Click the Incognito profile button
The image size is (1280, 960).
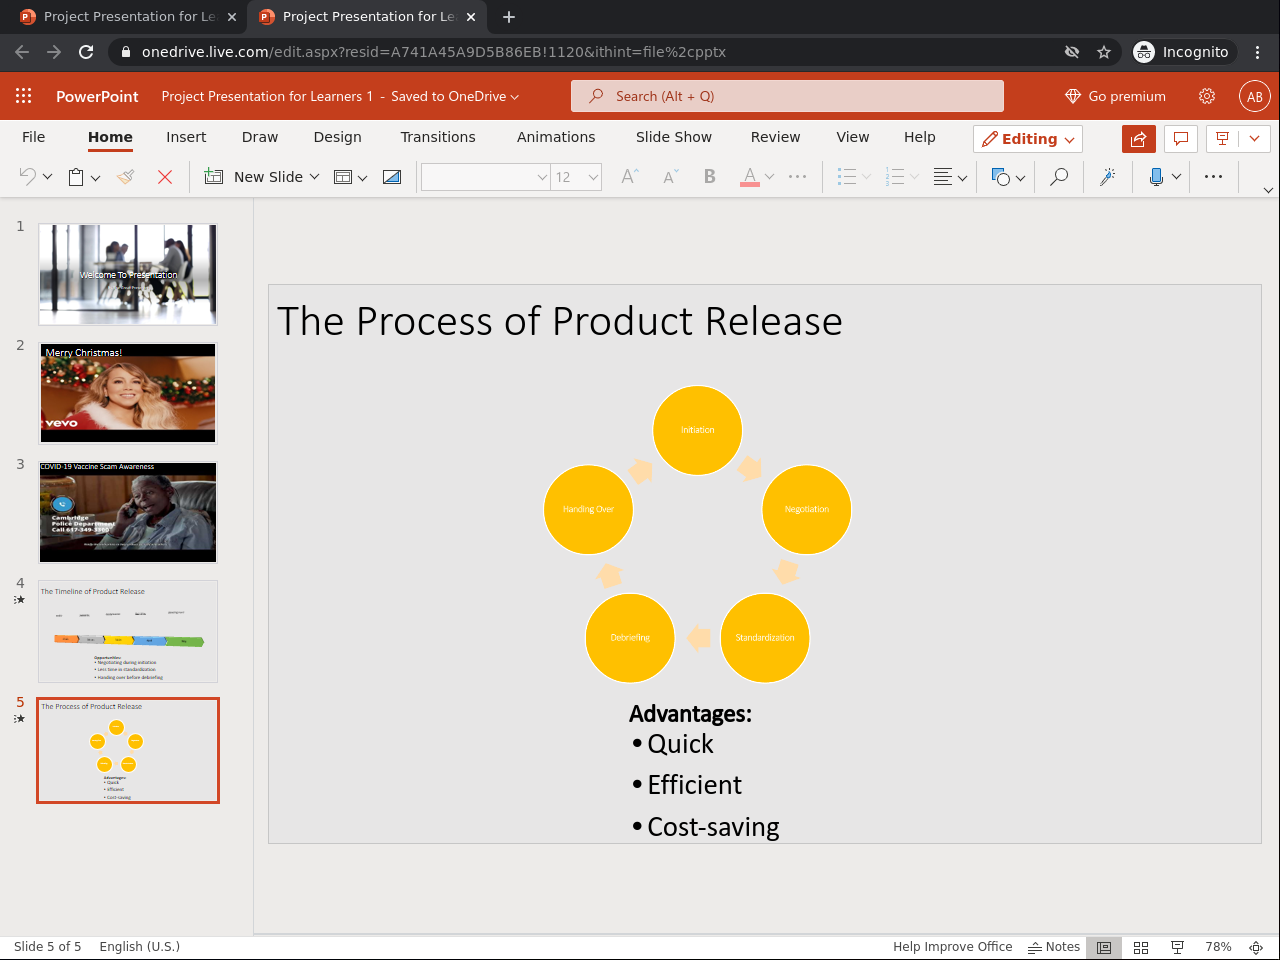point(1182,52)
